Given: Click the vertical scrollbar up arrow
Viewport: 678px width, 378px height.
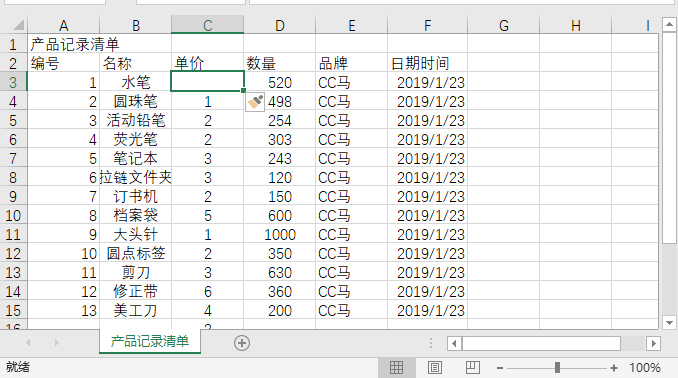Looking at the screenshot, I should pyautogui.click(x=669, y=25).
